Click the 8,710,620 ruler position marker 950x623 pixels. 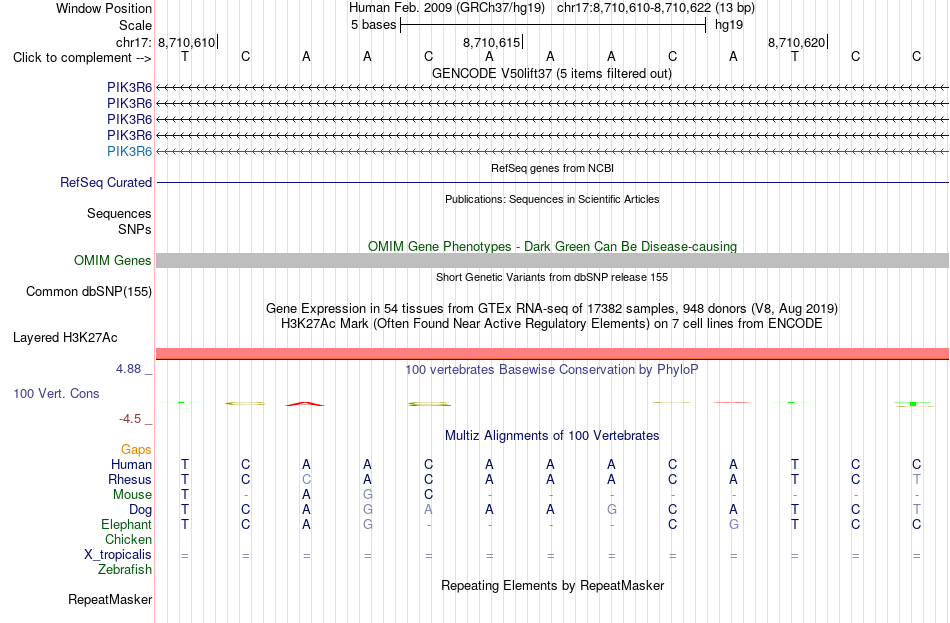(797, 42)
